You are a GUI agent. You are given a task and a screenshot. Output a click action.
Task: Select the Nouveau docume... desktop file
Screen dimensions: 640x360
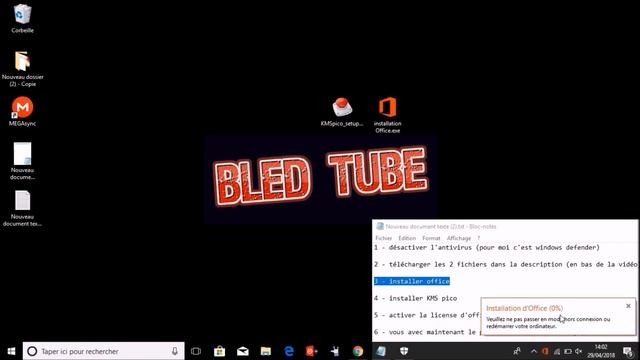click(22, 161)
